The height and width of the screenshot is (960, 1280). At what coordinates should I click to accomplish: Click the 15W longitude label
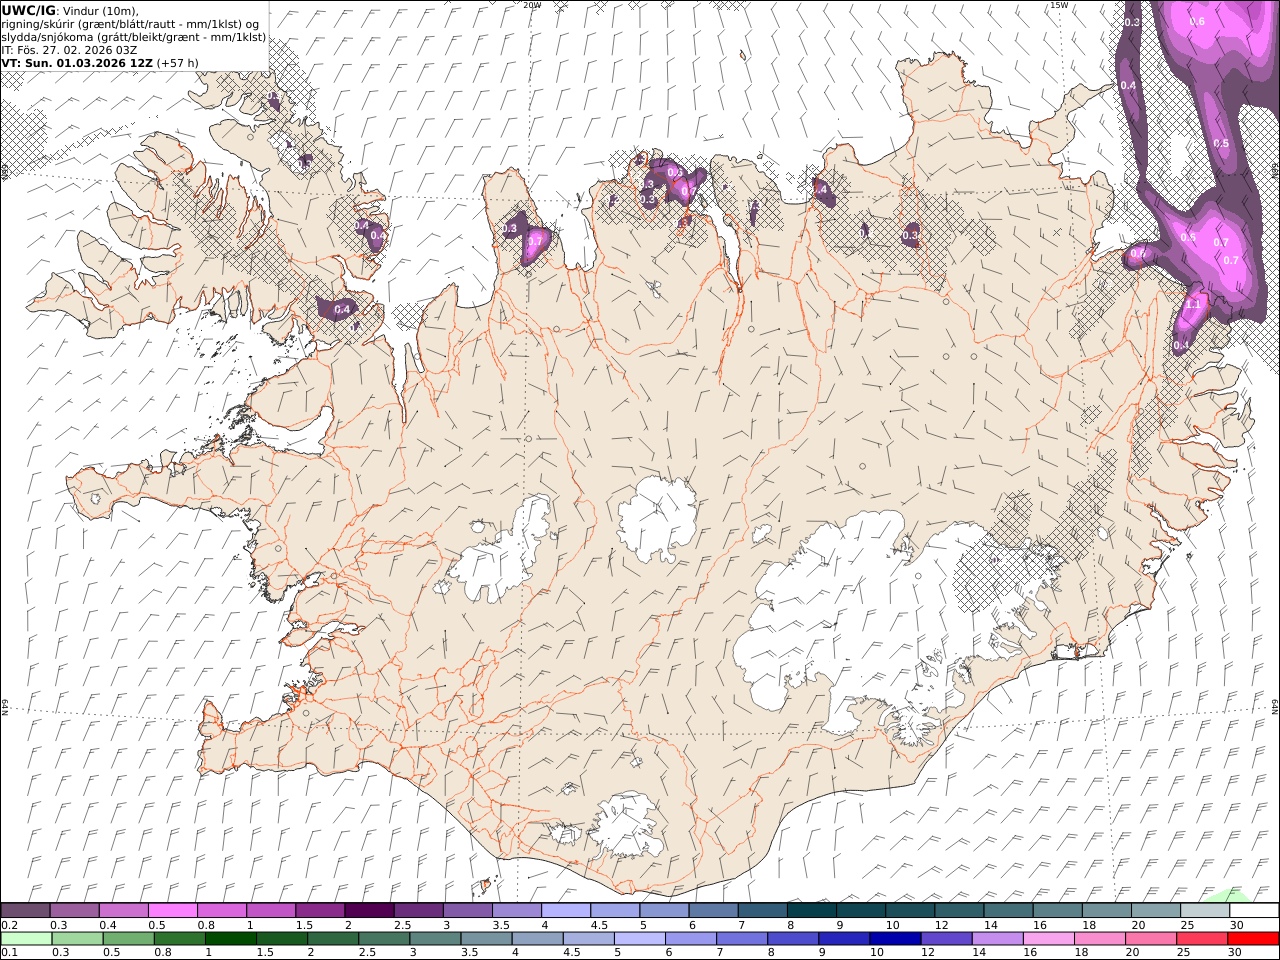point(1059,5)
